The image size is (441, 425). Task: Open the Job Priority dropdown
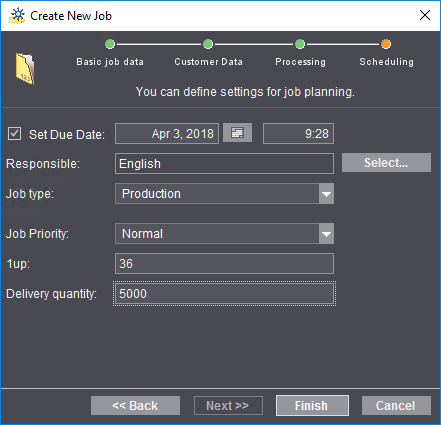point(326,234)
